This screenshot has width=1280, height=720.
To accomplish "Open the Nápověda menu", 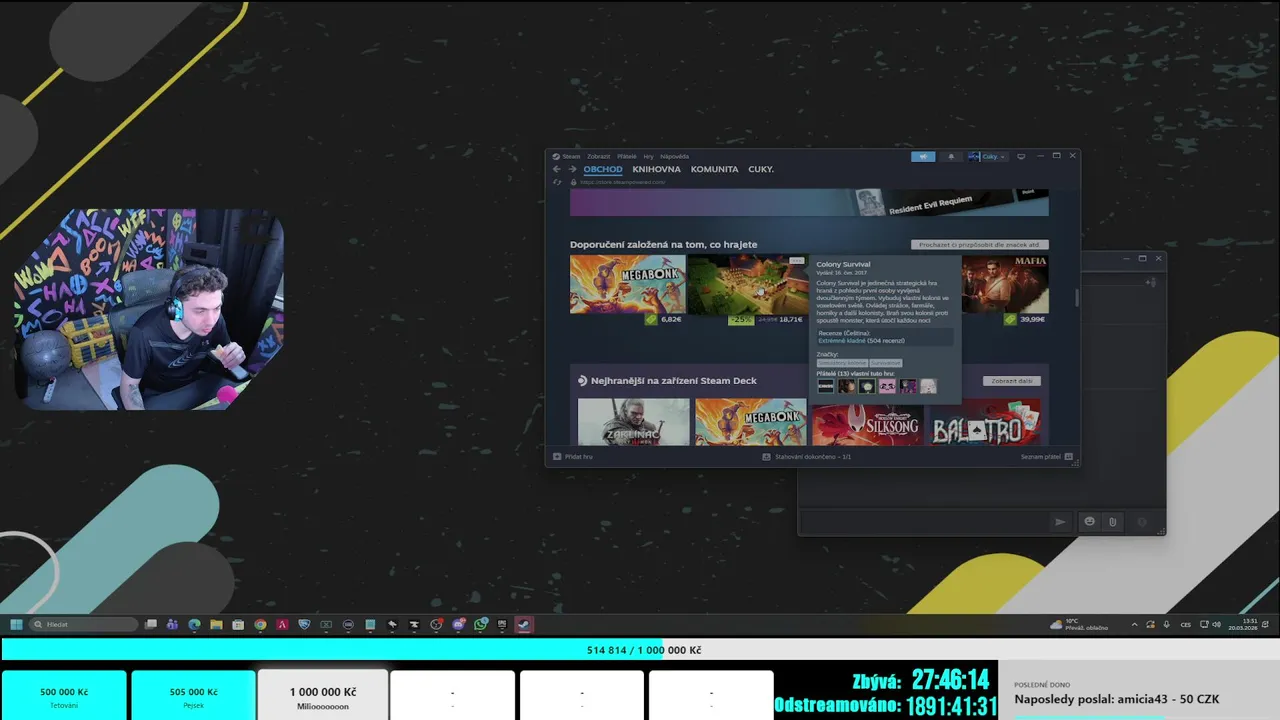I will [x=675, y=156].
